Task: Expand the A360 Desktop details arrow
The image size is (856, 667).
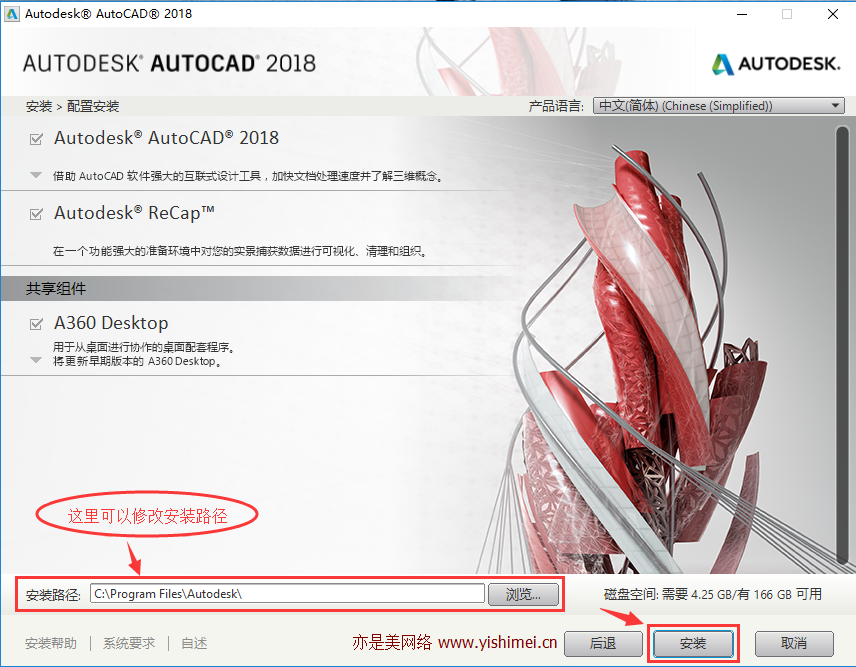Action: [x=36, y=360]
